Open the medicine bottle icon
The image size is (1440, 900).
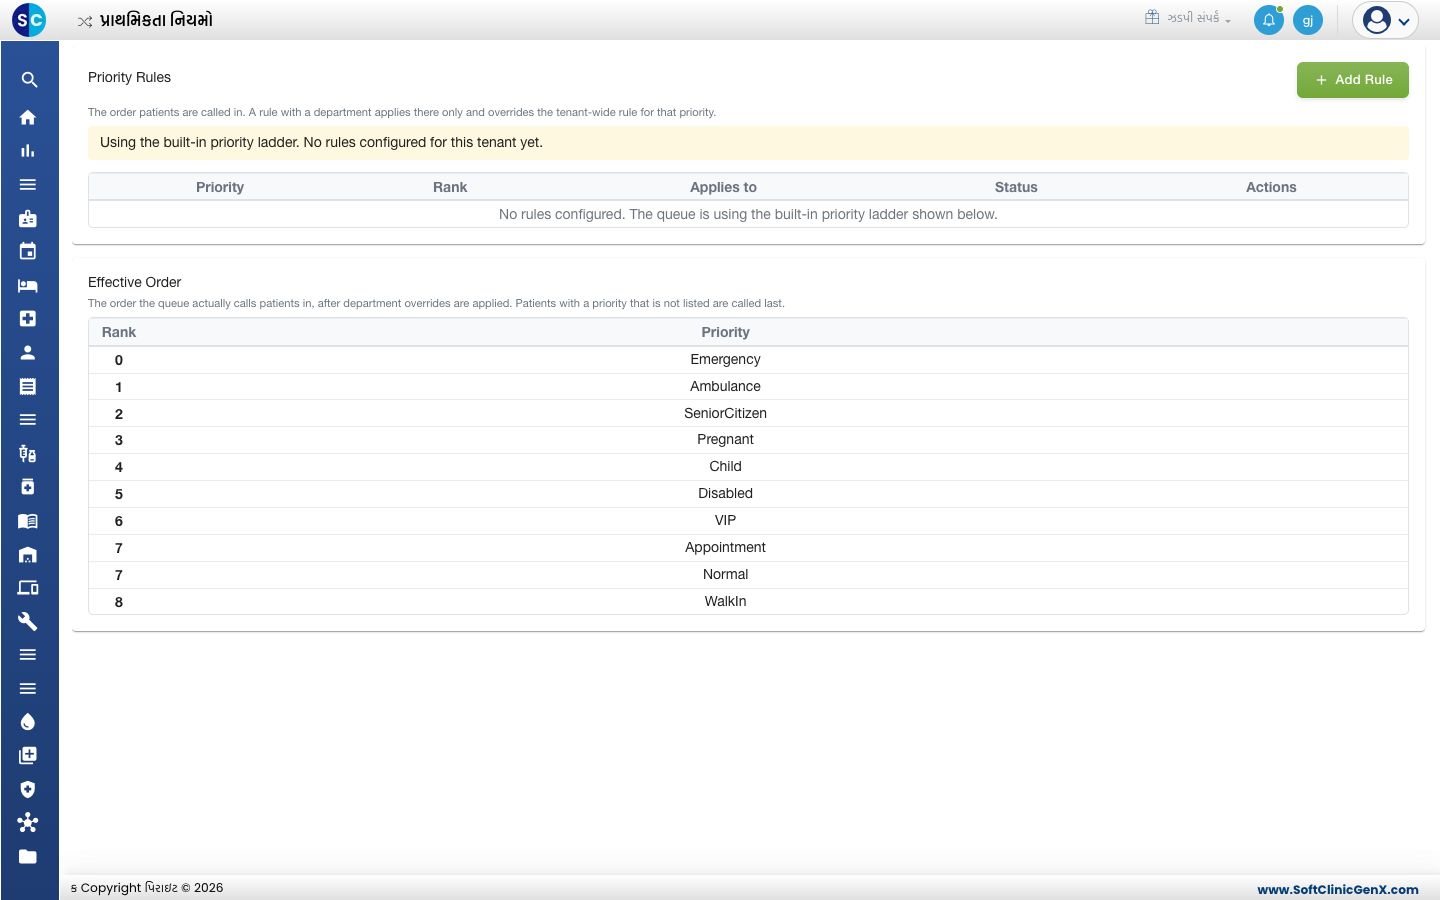tap(28, 487)
